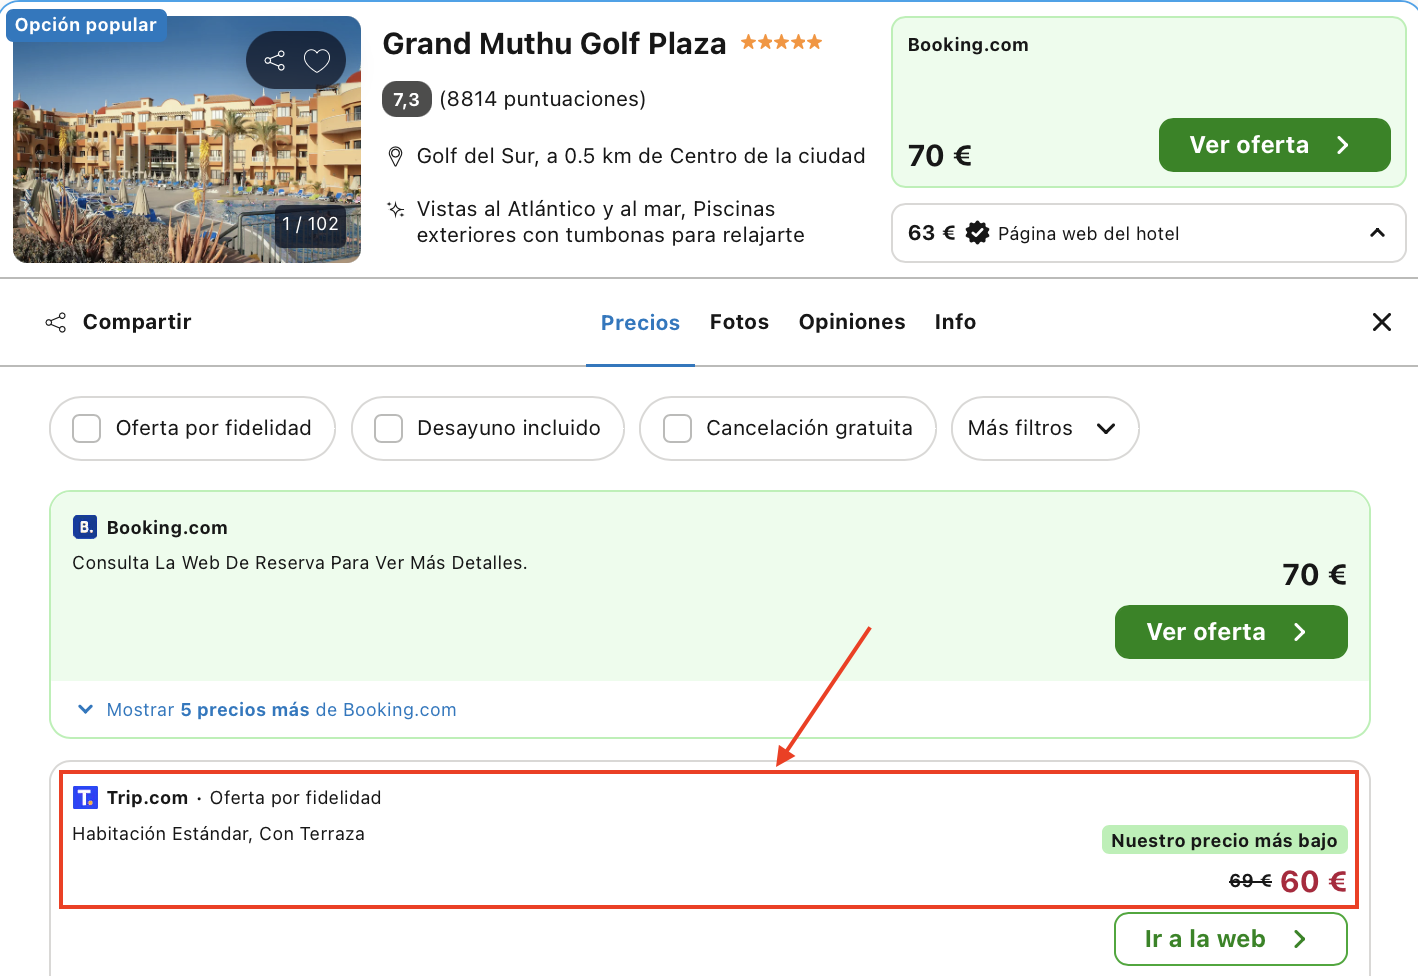
Task: Click the Compartir share icon
Action: 55,322
